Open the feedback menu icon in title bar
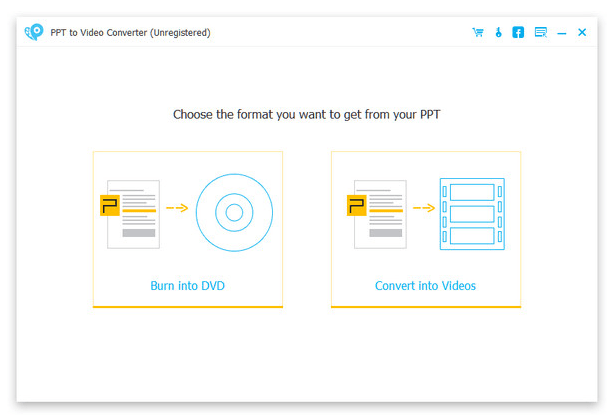This screenshot has width=615, height=418. tap(541, 32)
